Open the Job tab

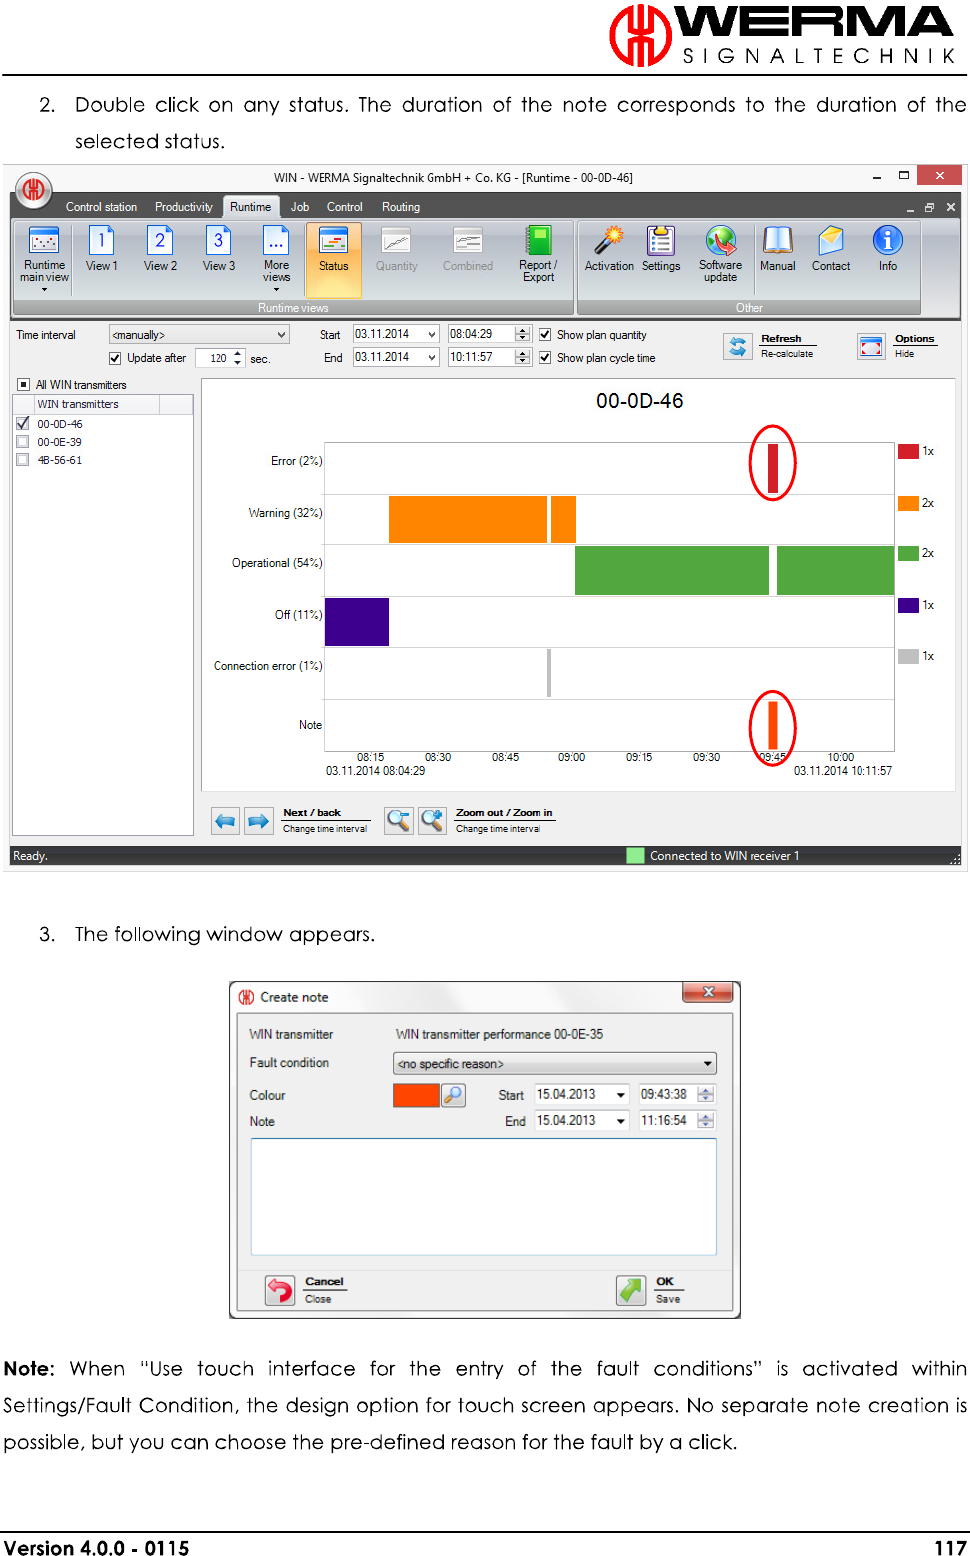(x=300, y=207)
